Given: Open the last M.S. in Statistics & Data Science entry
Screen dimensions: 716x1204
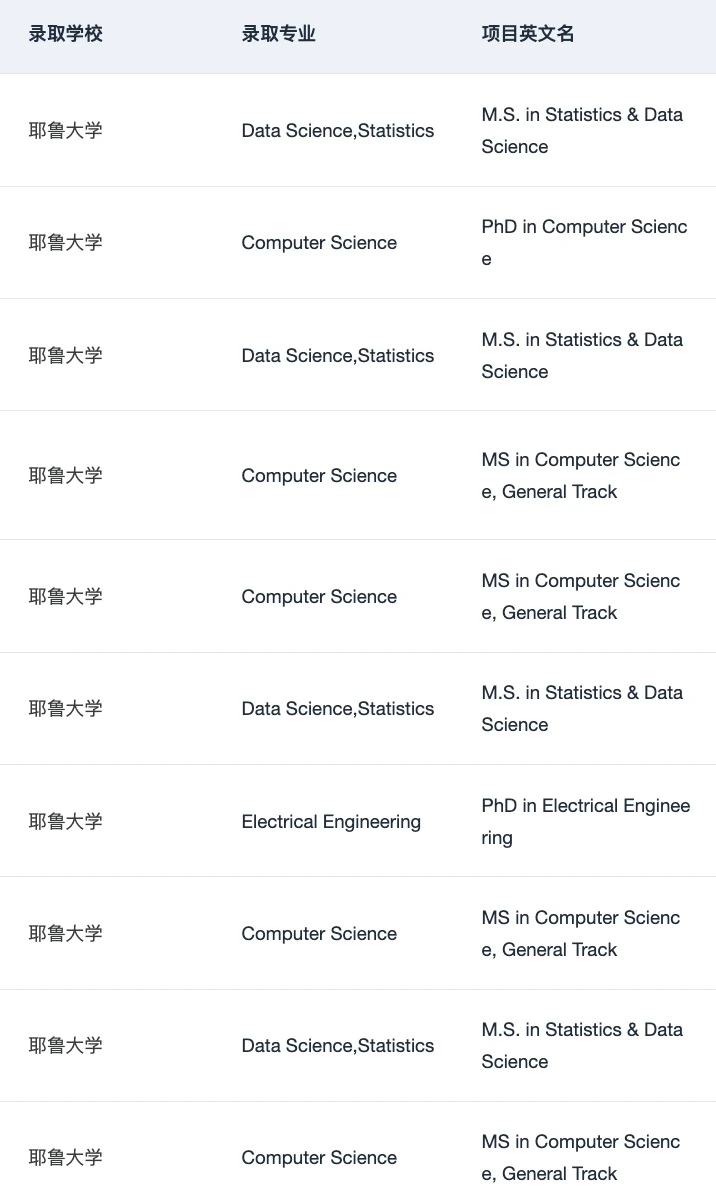Looking at the screenshot, I should pyautogui.click(x=582, y=1046).
